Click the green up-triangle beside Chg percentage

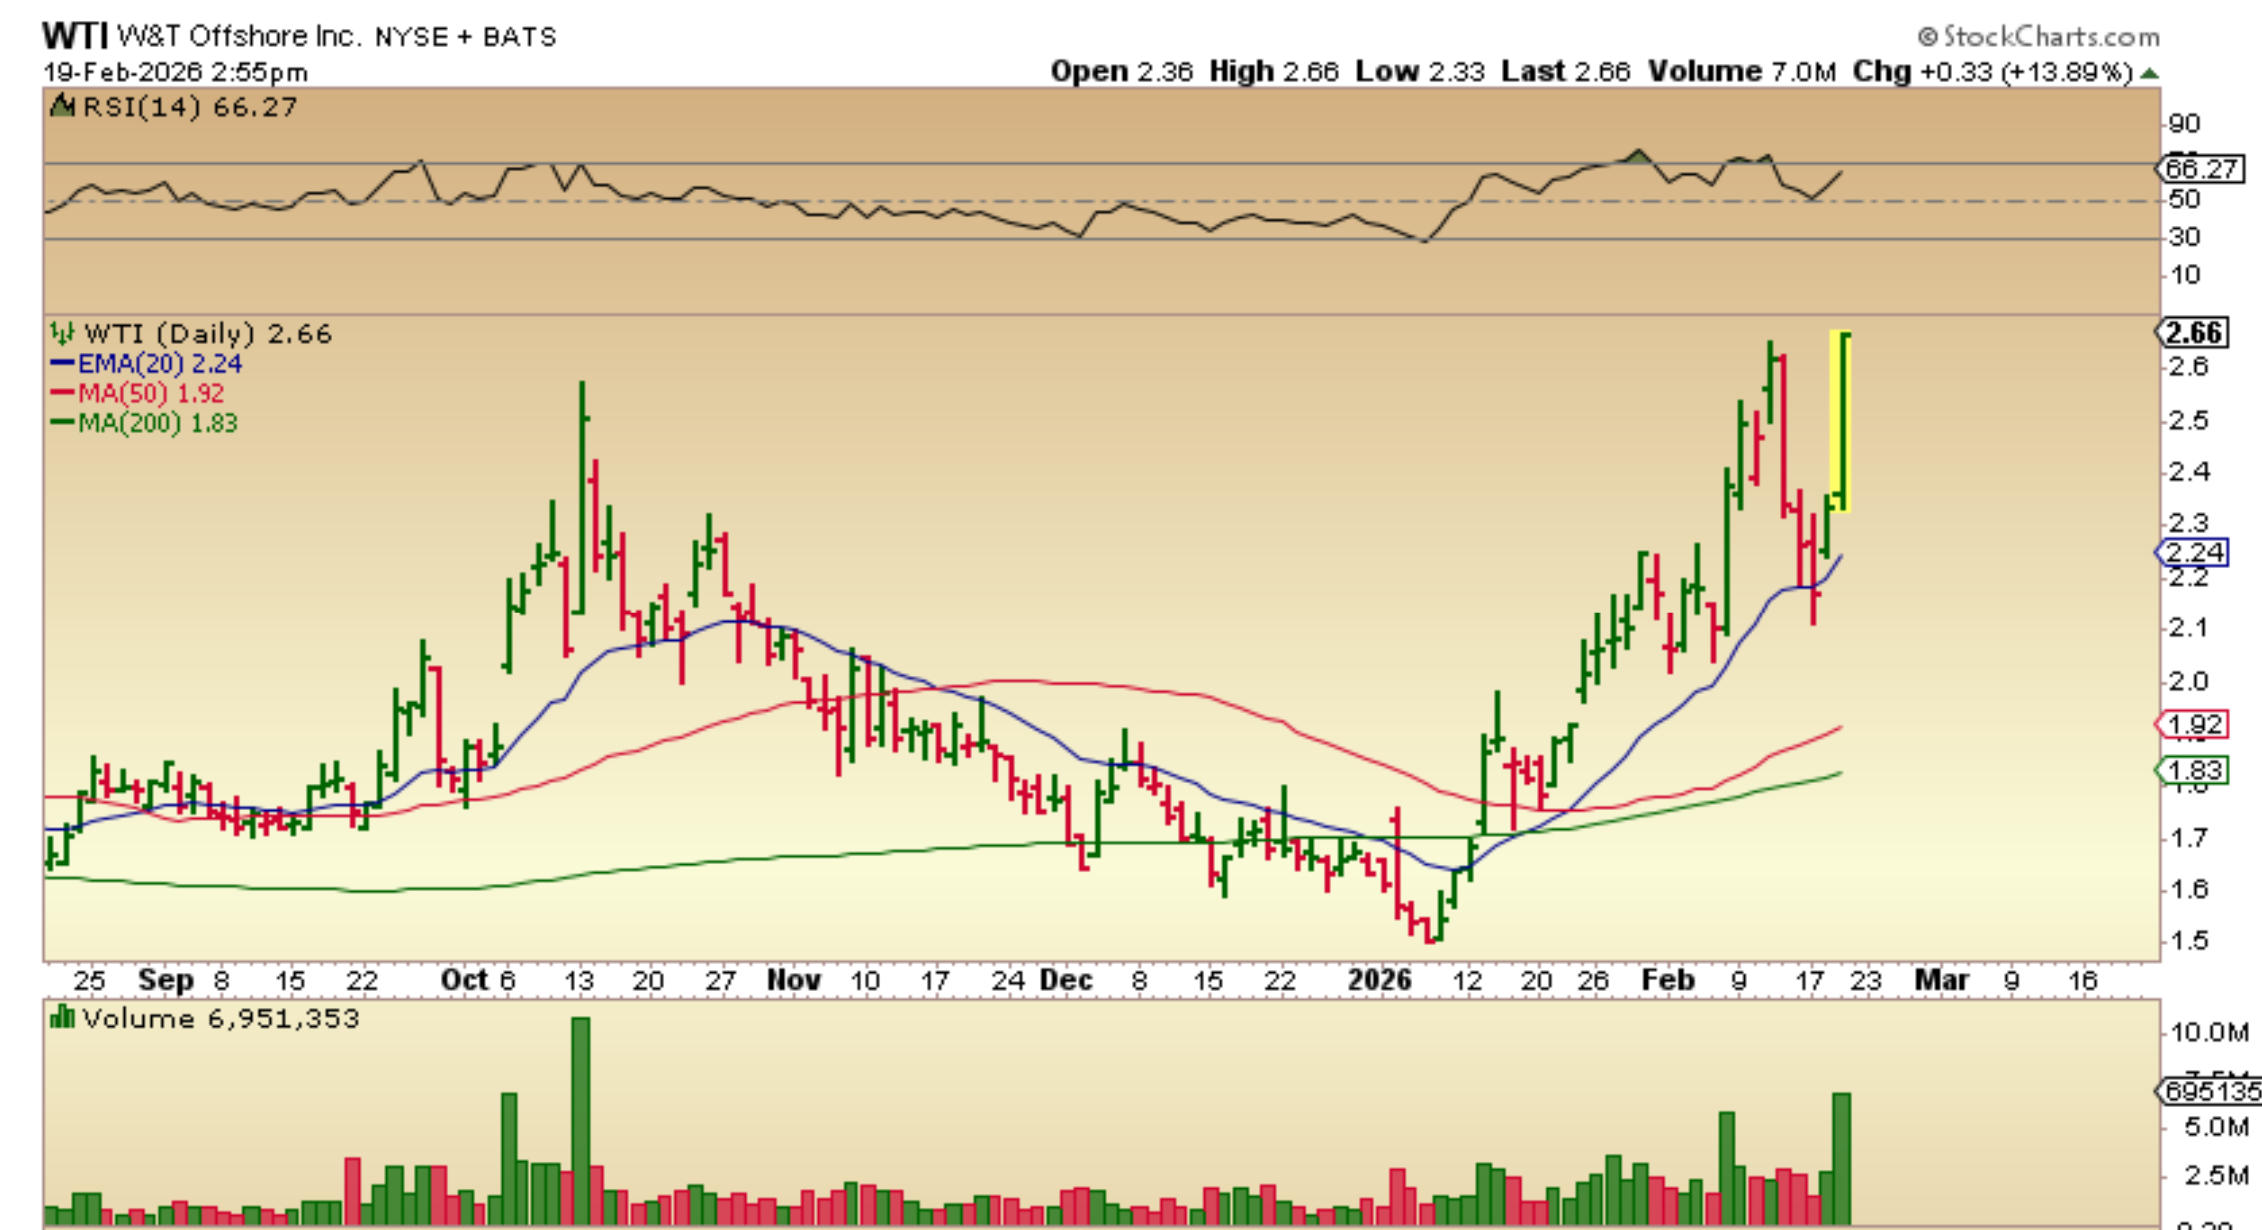2150,73
